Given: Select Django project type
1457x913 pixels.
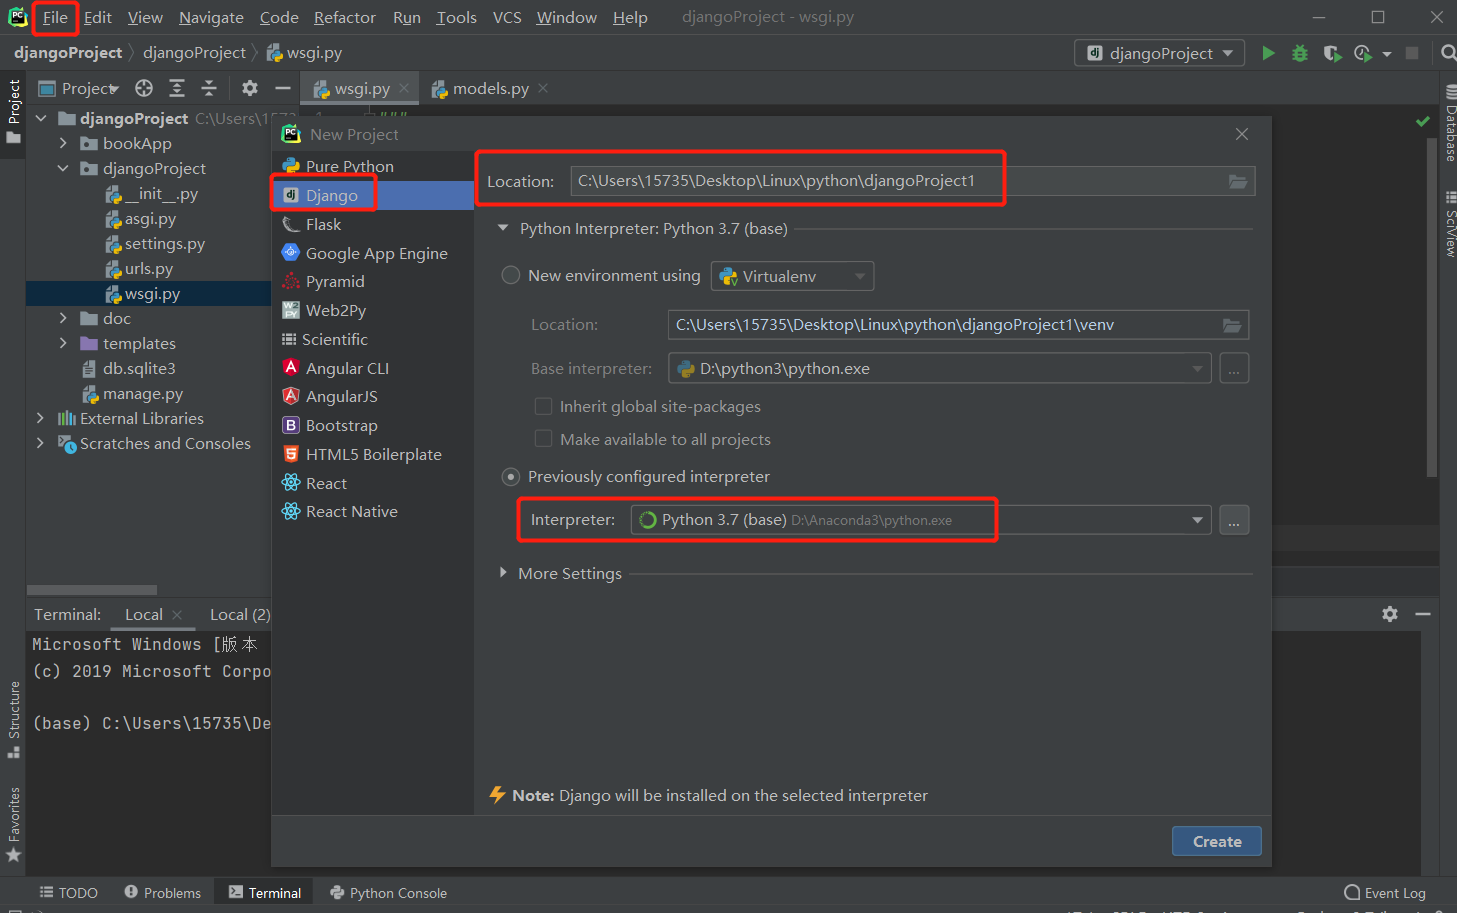Looking at the screenshot, I should pyautogui.click(x=373, y=195).
